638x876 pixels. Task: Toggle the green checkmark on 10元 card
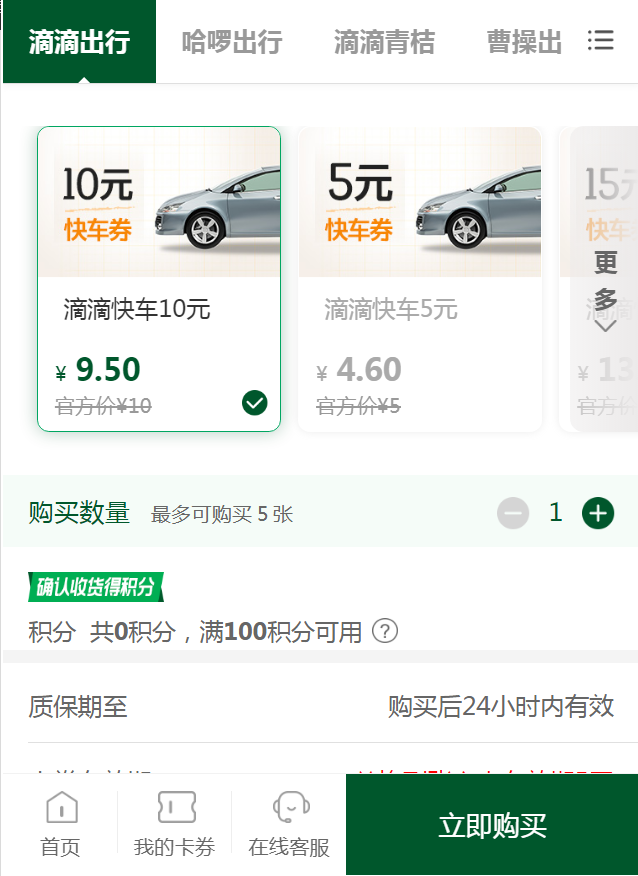tap(255, 402)
